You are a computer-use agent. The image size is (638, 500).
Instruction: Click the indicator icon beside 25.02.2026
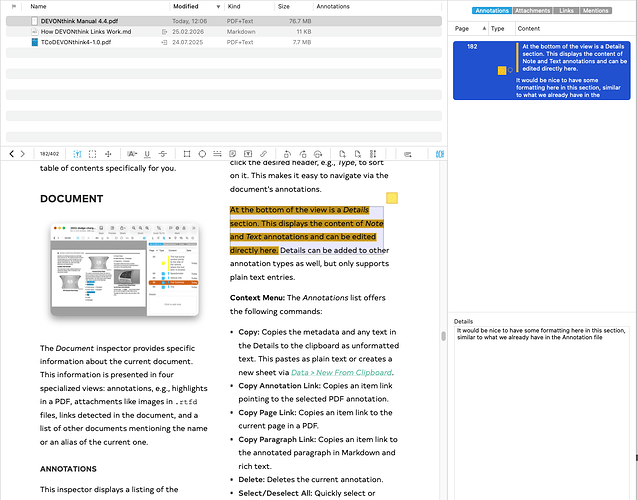(x=164, y=31)
